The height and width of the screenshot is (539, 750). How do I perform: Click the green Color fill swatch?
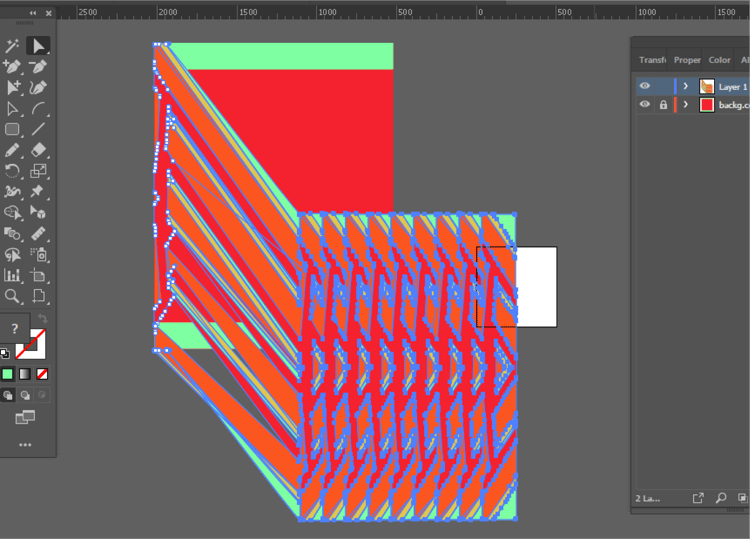point(7,374)
